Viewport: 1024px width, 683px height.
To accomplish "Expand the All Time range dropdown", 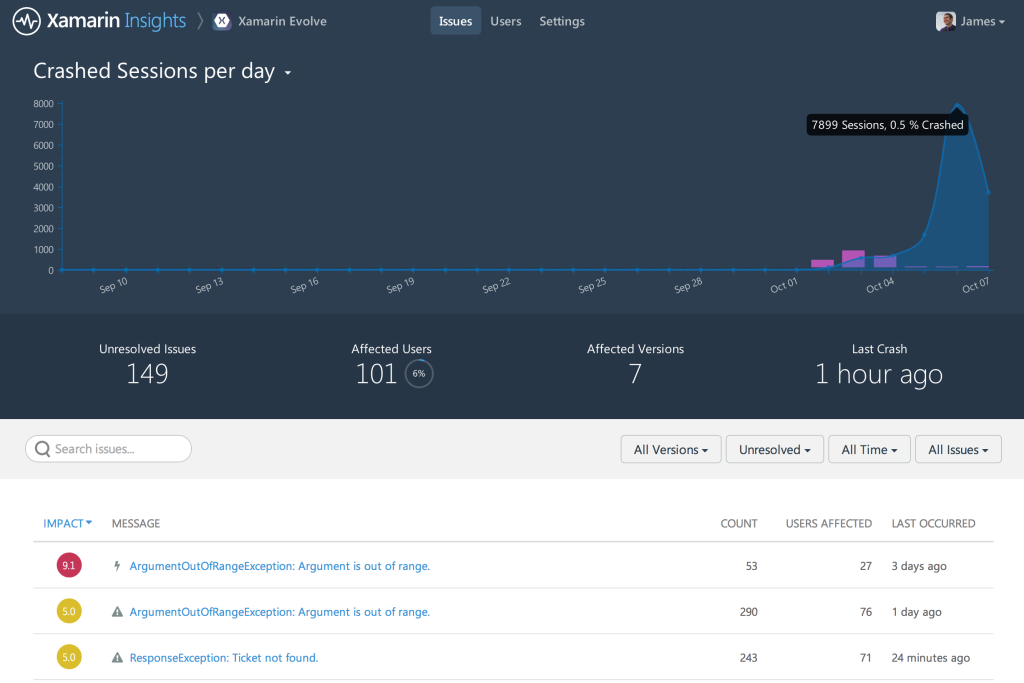I will pyautogui.click(x=869, y=450).
